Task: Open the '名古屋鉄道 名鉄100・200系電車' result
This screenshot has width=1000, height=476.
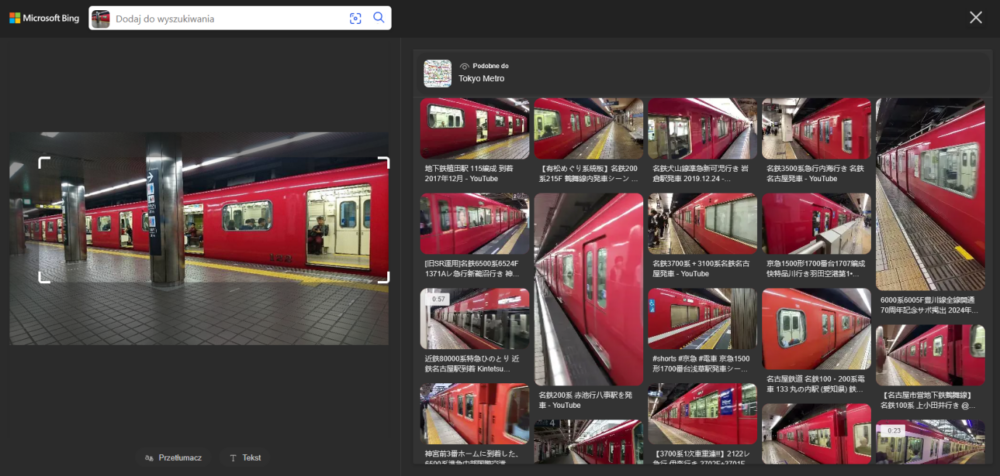Action: pyautogui.click(x=816, y=329)
